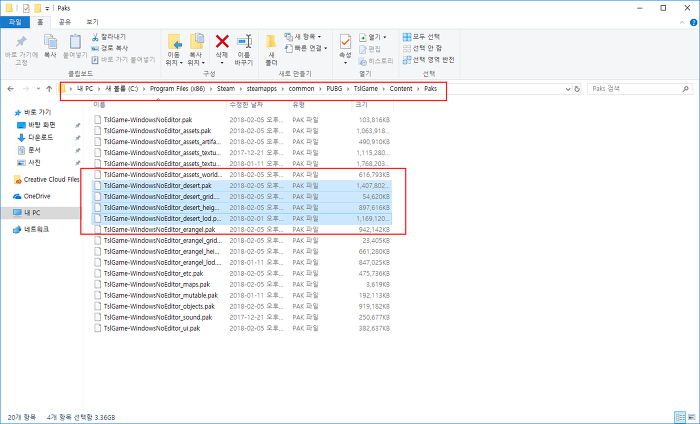Open the File (파일) tab
The image size is (700, 424).
pos(15,22)
